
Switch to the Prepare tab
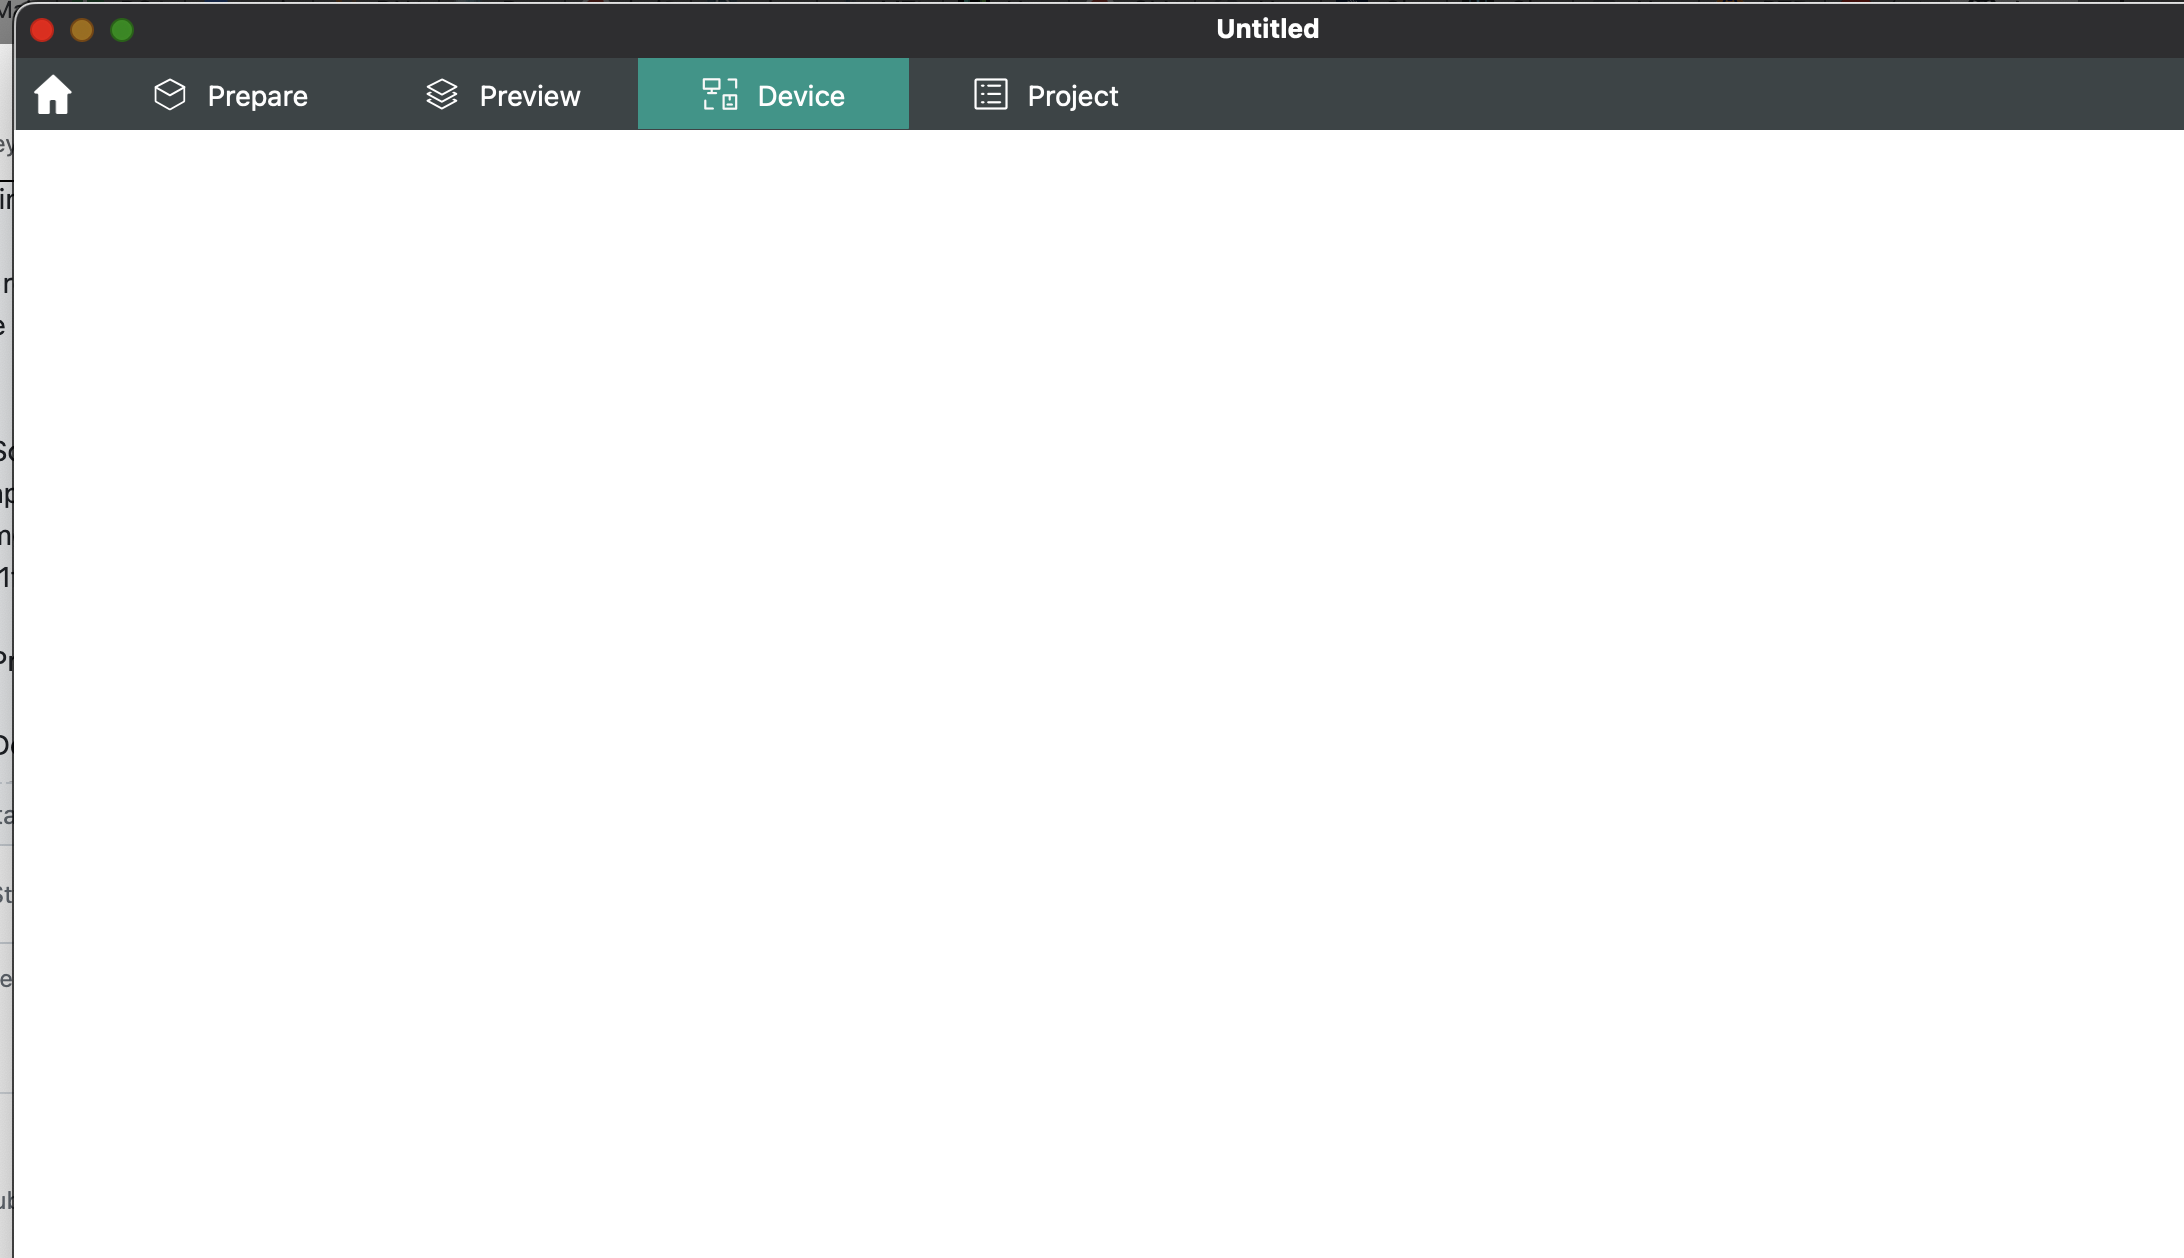pyautogui.click(x=230, y=95)
